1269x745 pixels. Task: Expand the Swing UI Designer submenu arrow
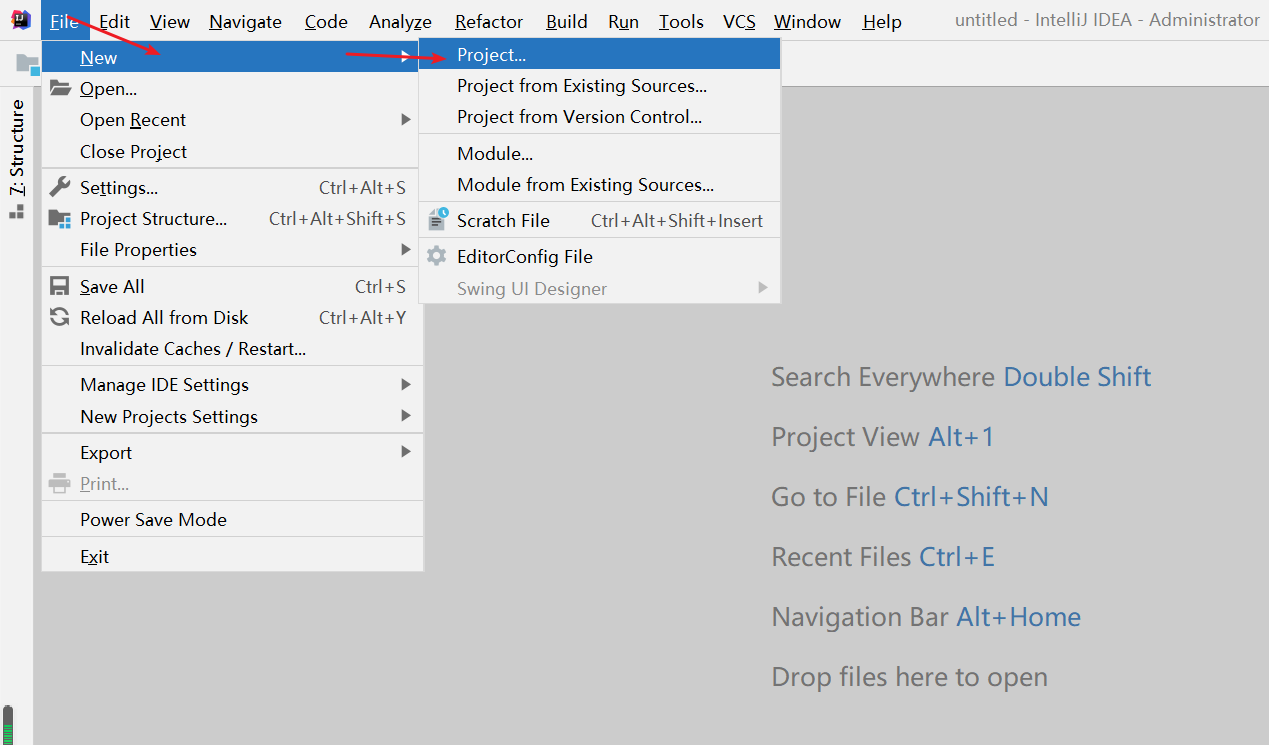(x=763, y=288)
